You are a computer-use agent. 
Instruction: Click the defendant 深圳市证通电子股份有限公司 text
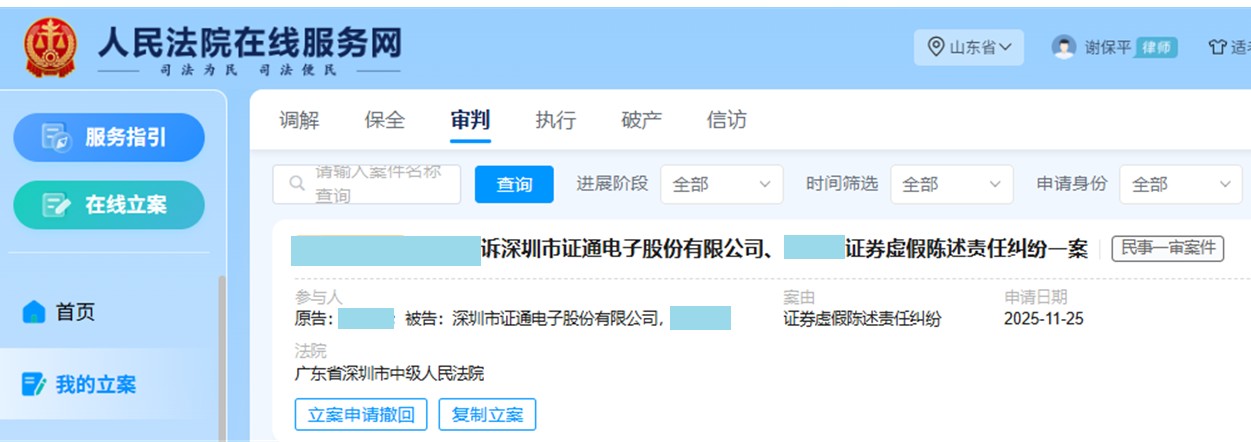(558, 320)
